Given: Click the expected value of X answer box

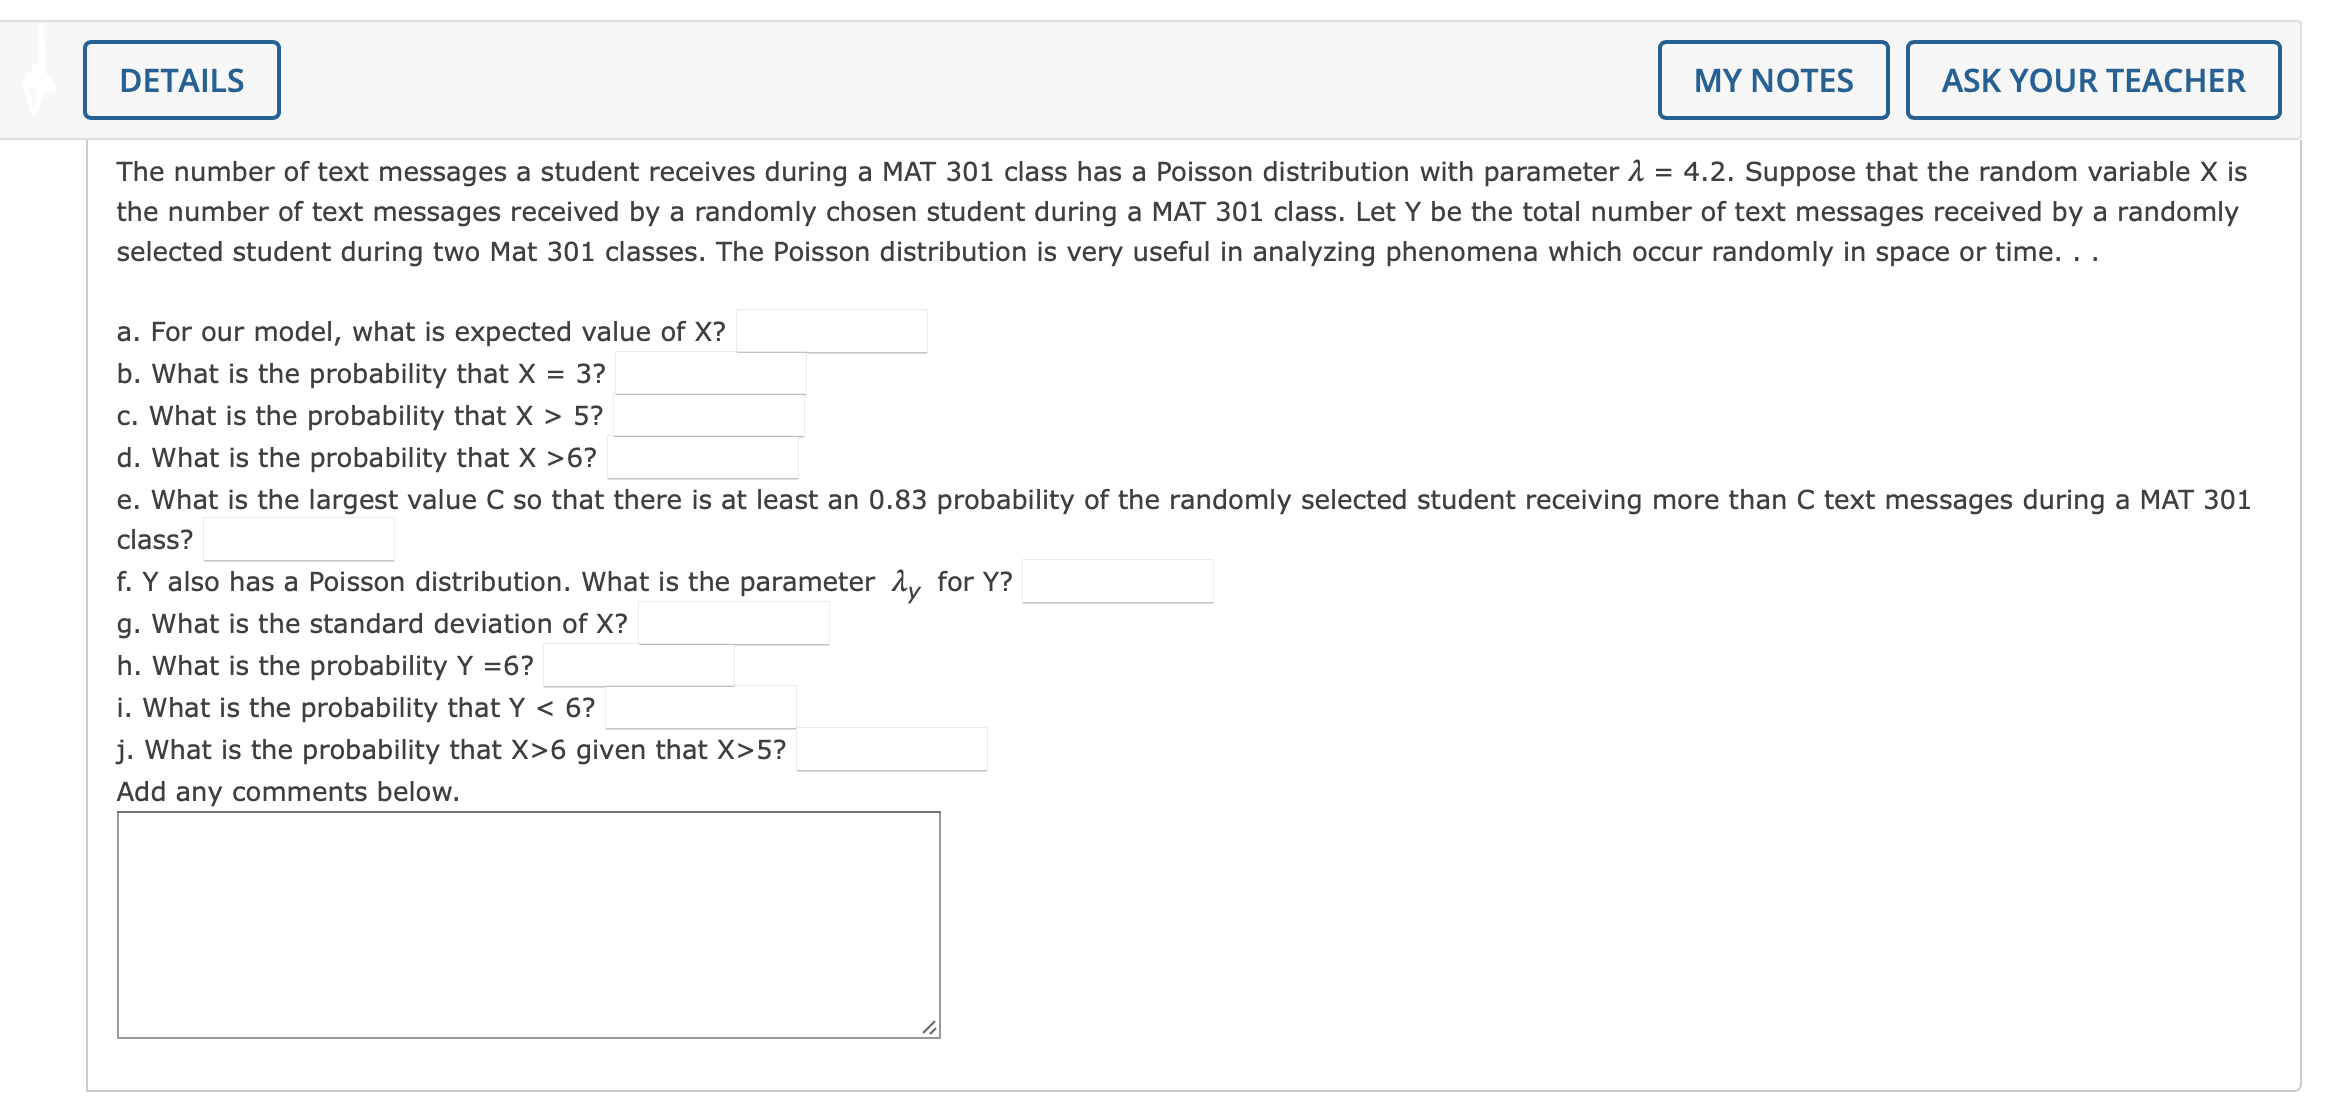Looking at the screenshot, I should (x=832, y=330).
